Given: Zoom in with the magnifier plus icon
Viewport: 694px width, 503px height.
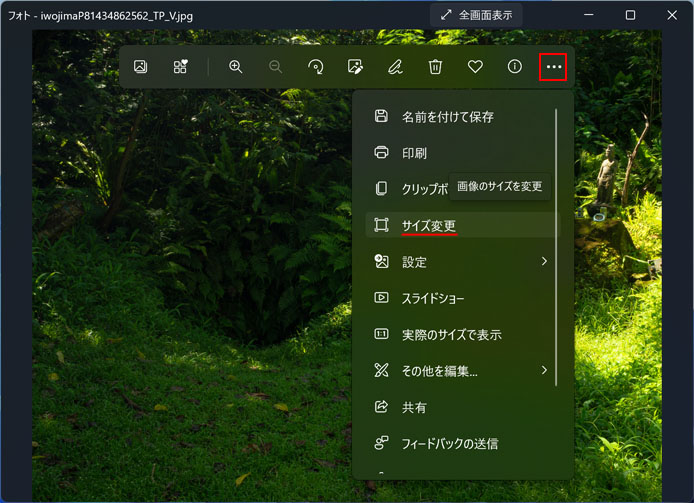Looking at the screenshot, I should tap(235, 67).
